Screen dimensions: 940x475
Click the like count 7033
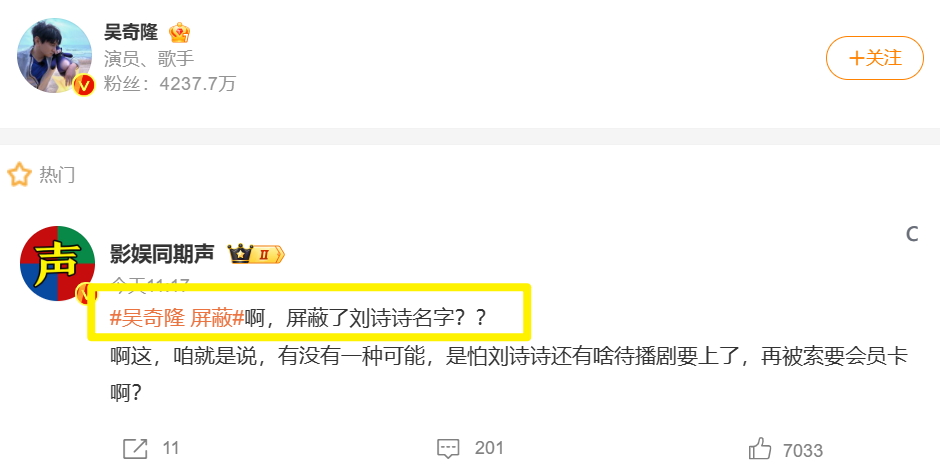pyautogui.click(x=803, y=450)
